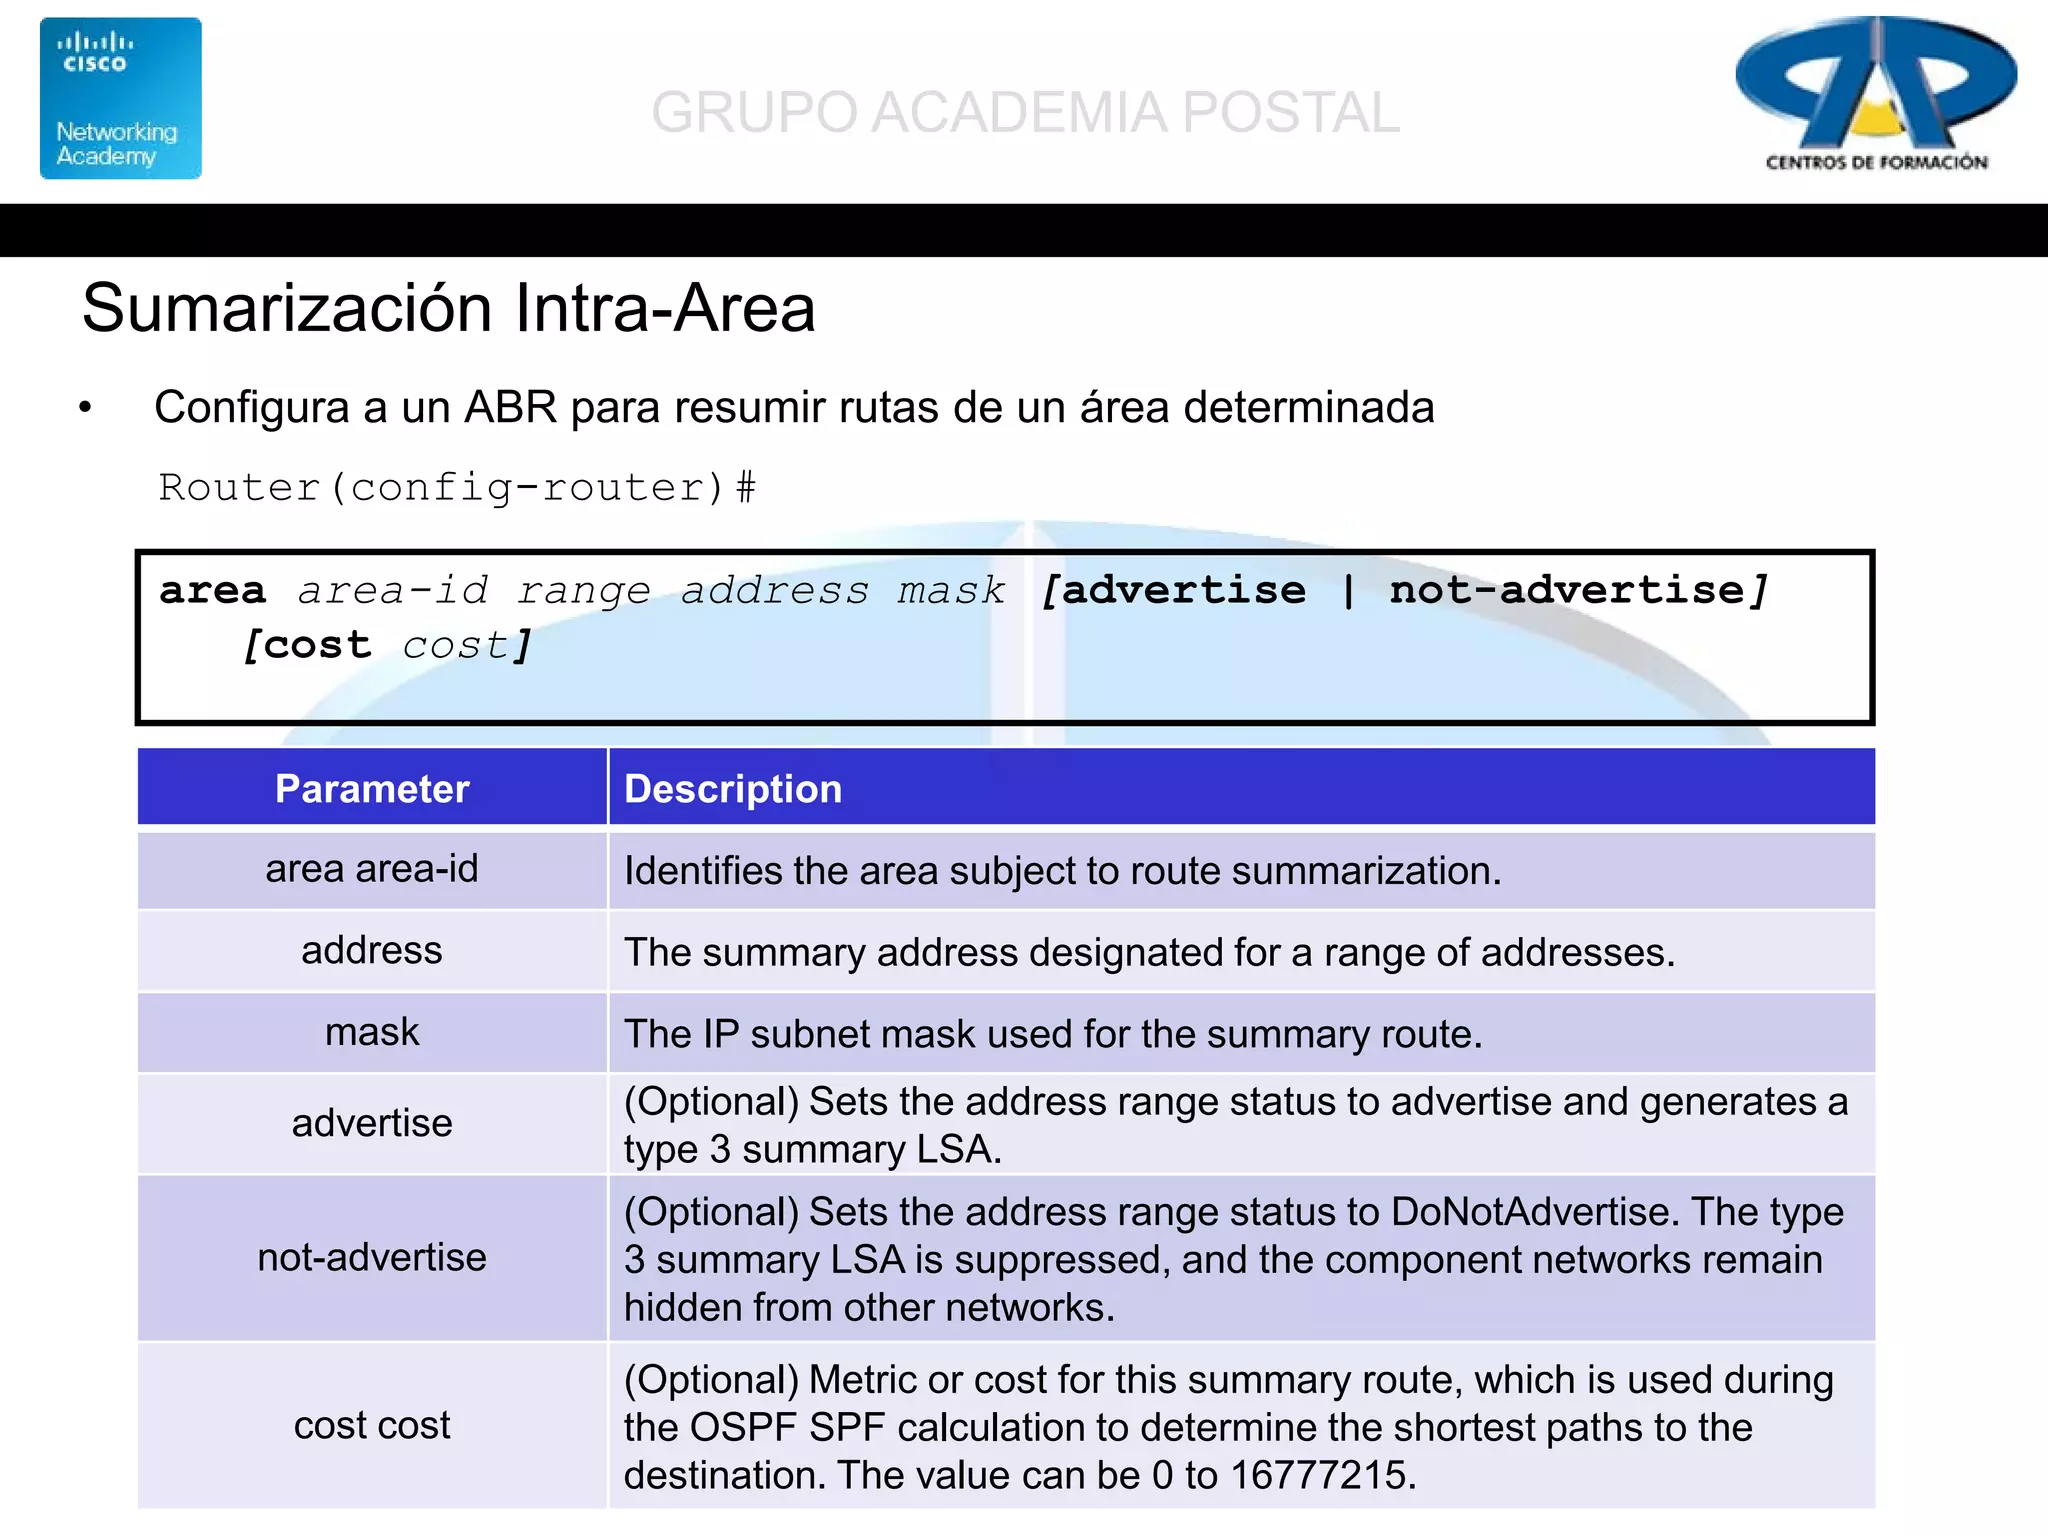
Task: Click the [cost cost] syntax line
Action: coord(387,645)
